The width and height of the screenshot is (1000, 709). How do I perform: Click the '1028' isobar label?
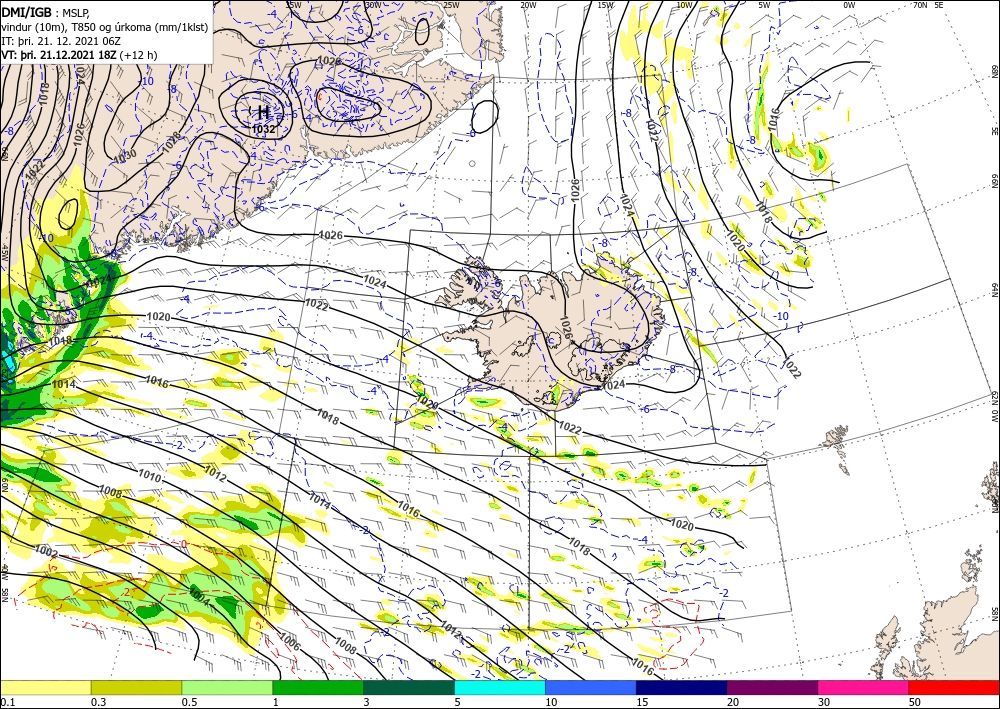[x=171, y=142]
